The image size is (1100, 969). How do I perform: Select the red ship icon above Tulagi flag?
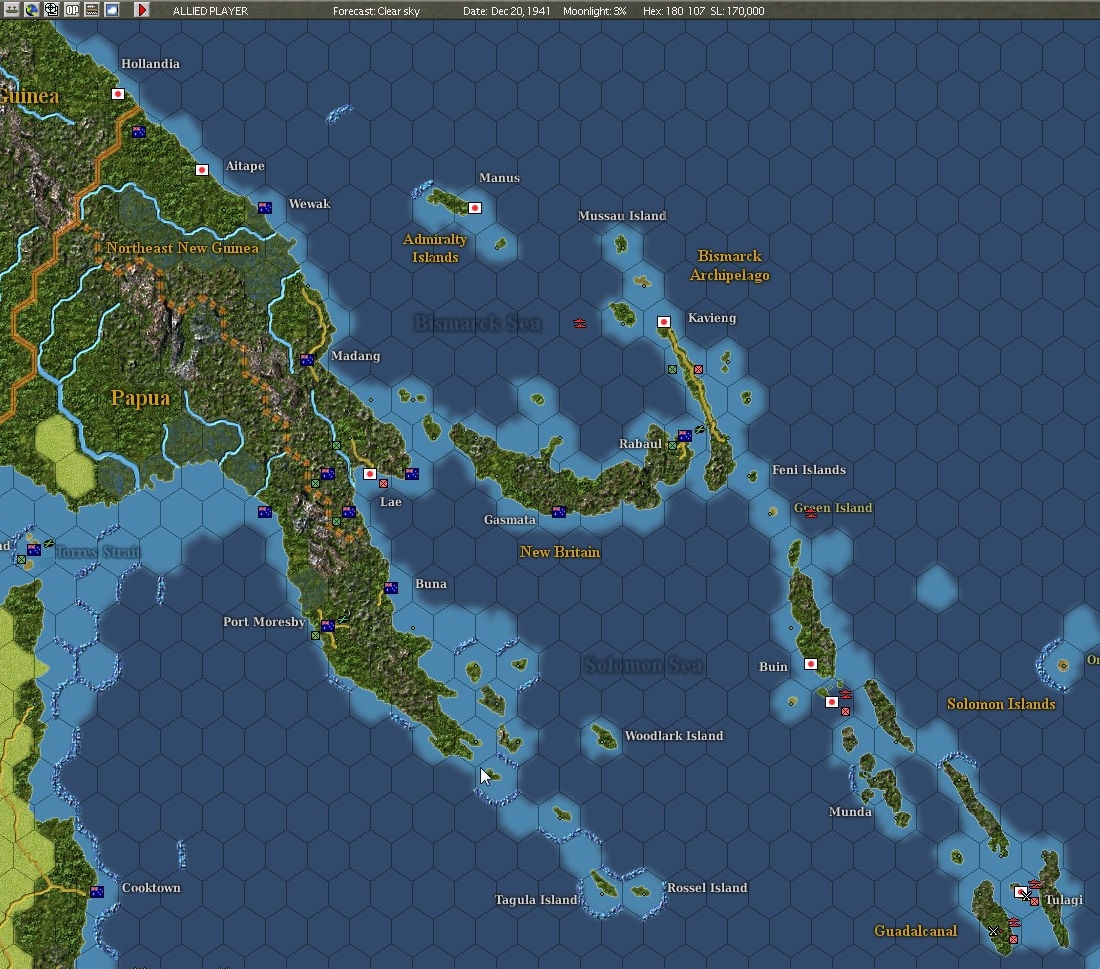tap(1034, 884)
